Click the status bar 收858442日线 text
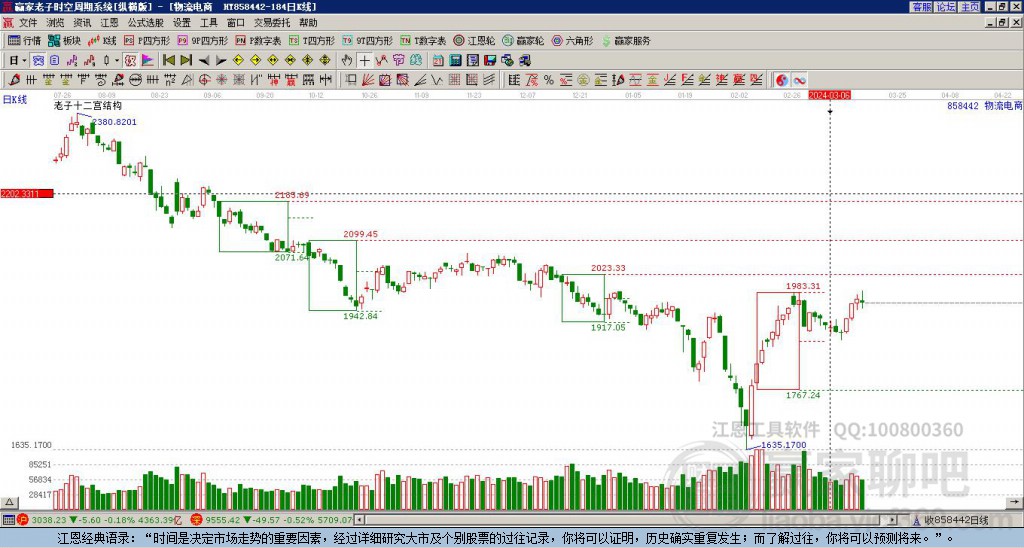Screen dimensions: 1024x548 [956, 520]
